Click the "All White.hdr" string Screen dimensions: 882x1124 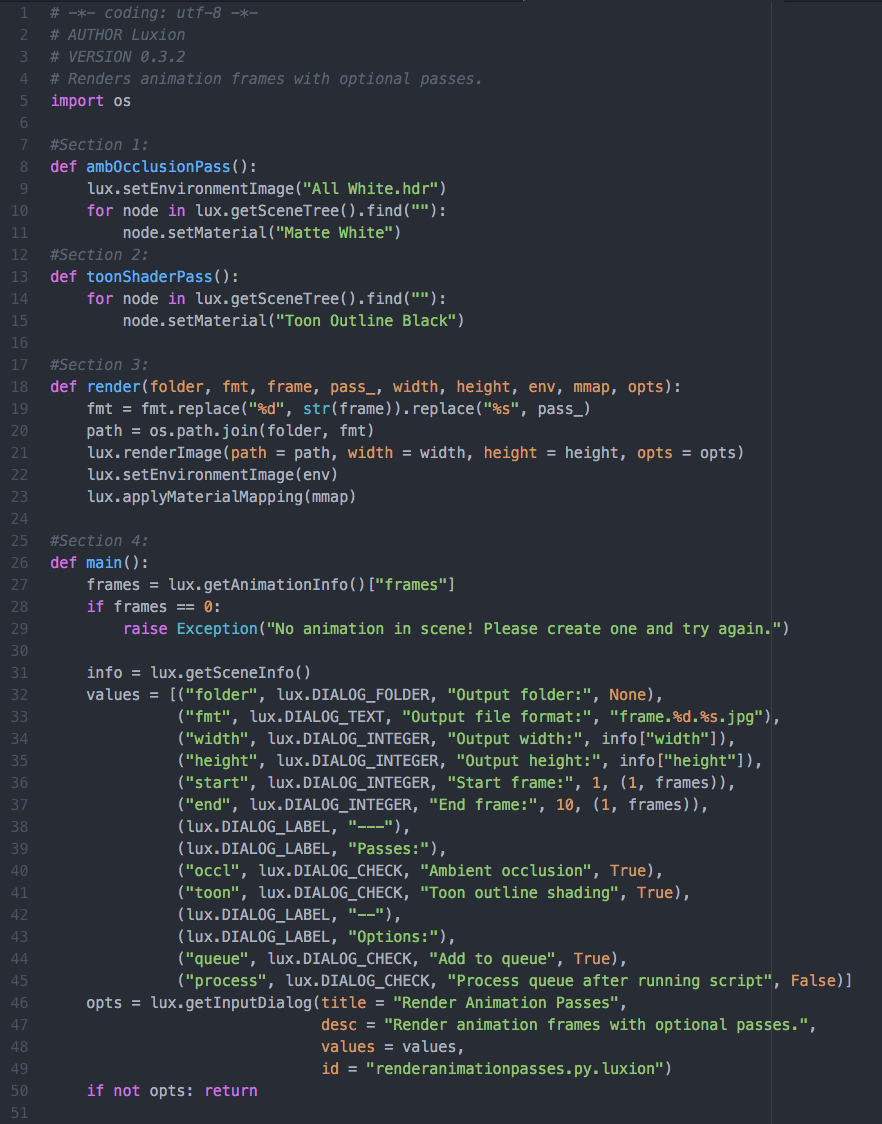click(x=370, y=189)
